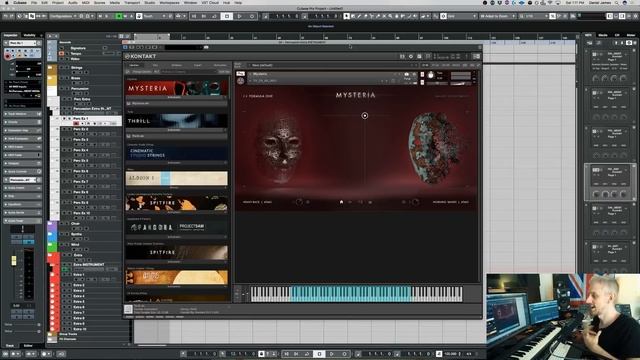The image size is (640, 360).
Task: Open Kontakt options gear icon
Action: coord(411,56)
